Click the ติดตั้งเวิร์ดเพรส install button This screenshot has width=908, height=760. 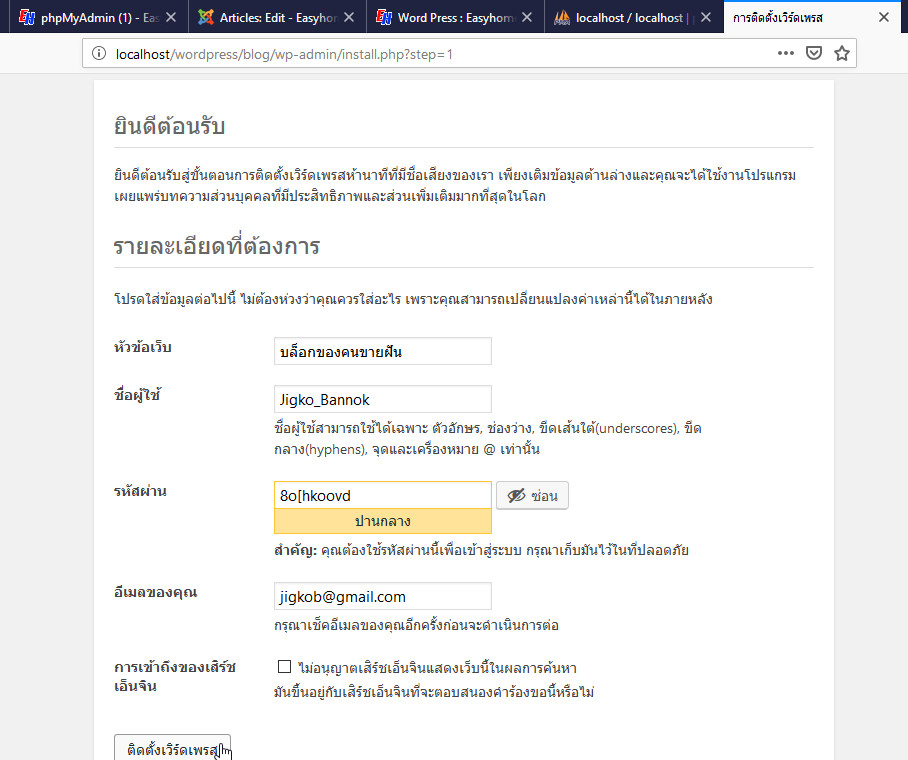click(171, 749)
